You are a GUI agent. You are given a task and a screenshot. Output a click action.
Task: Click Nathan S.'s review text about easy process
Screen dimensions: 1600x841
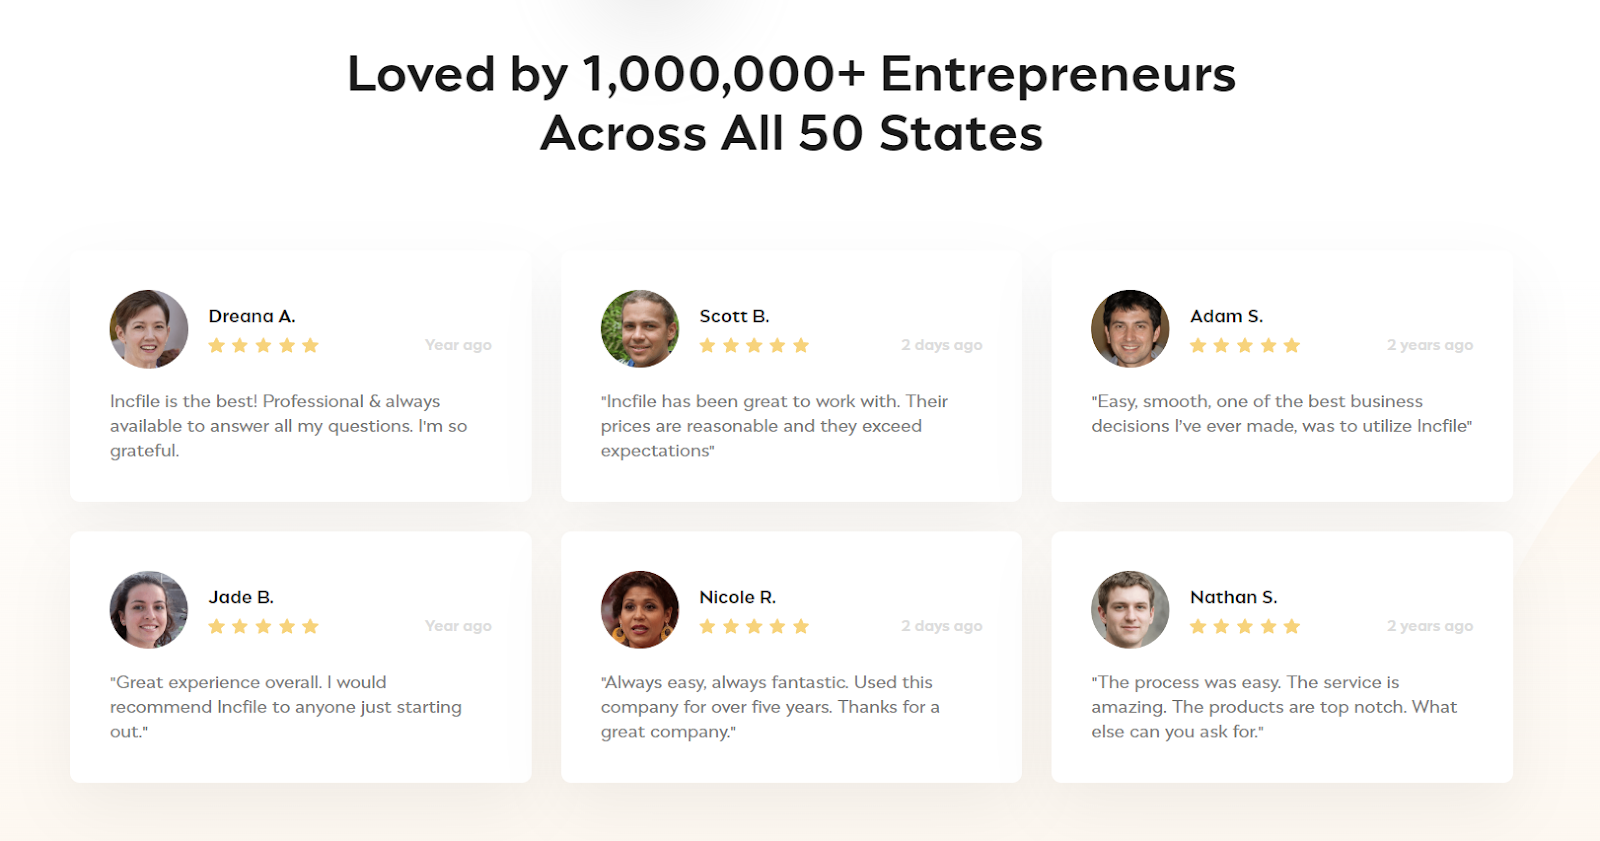(1274, 707)
